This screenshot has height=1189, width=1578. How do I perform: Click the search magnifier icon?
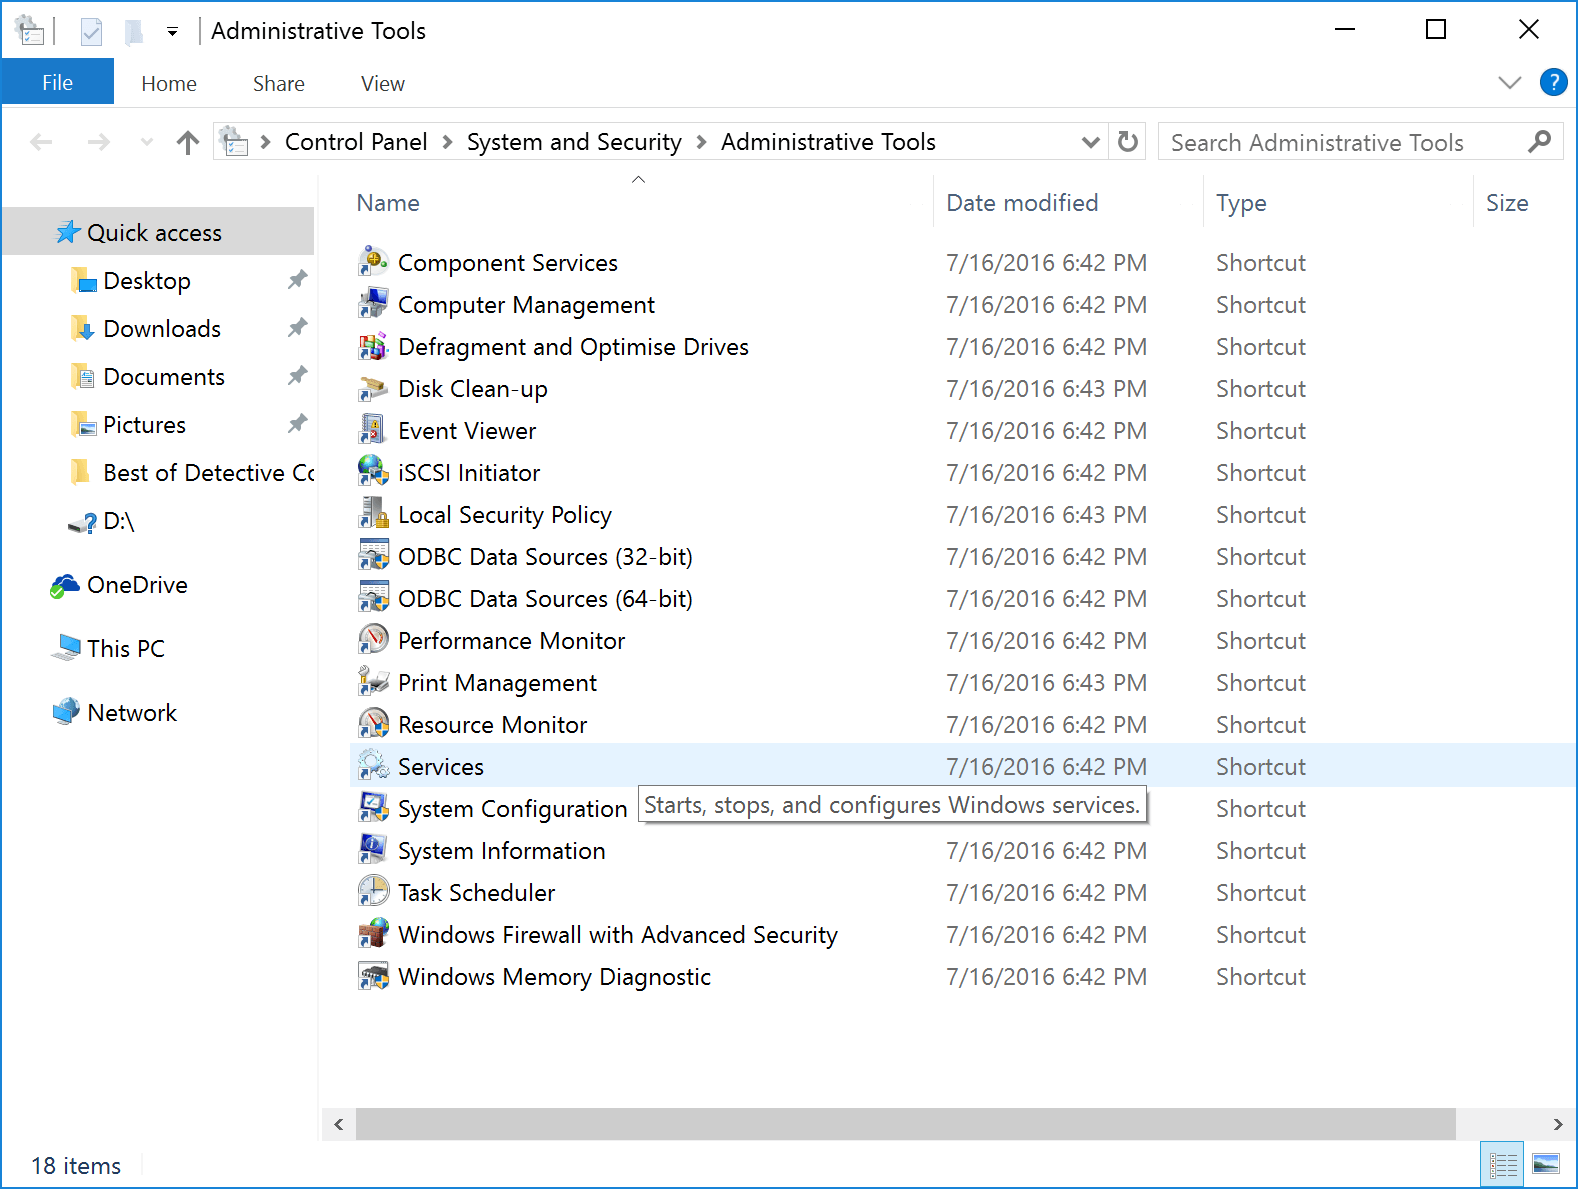(1540, 142)
